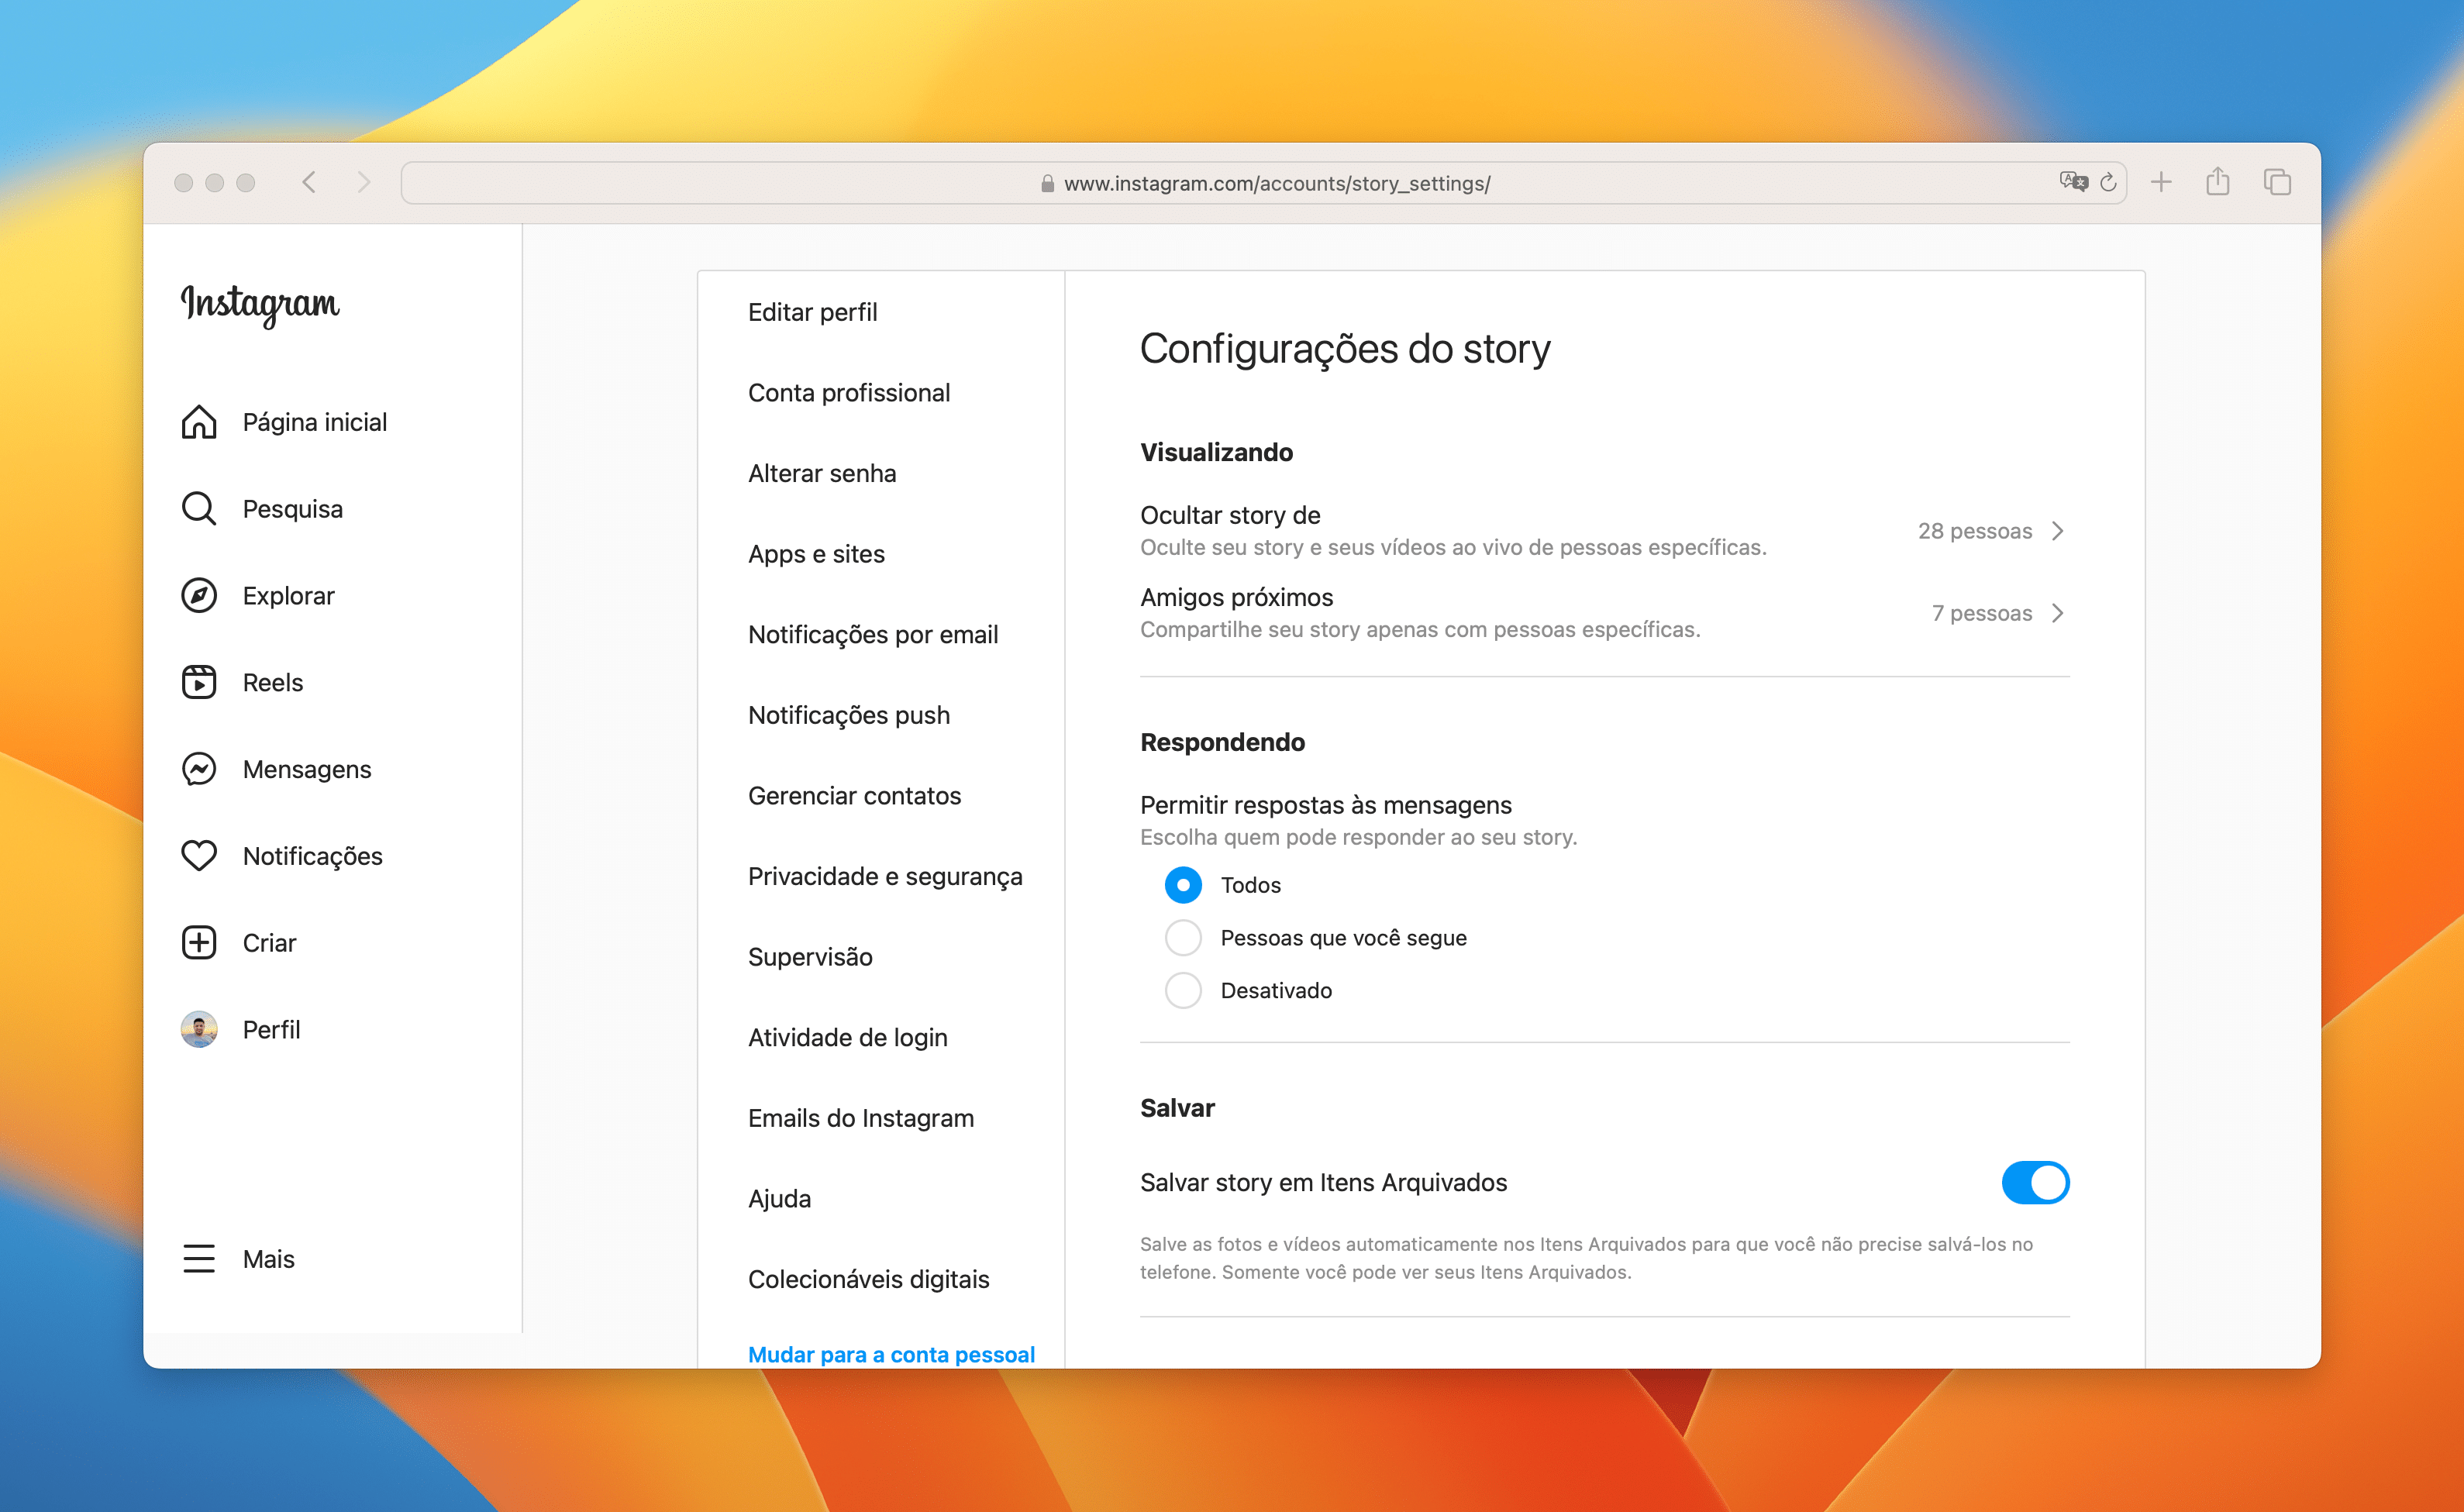
Task: Click the Página inicial icon
Action: pyautogui.click(x=202, y=422)
